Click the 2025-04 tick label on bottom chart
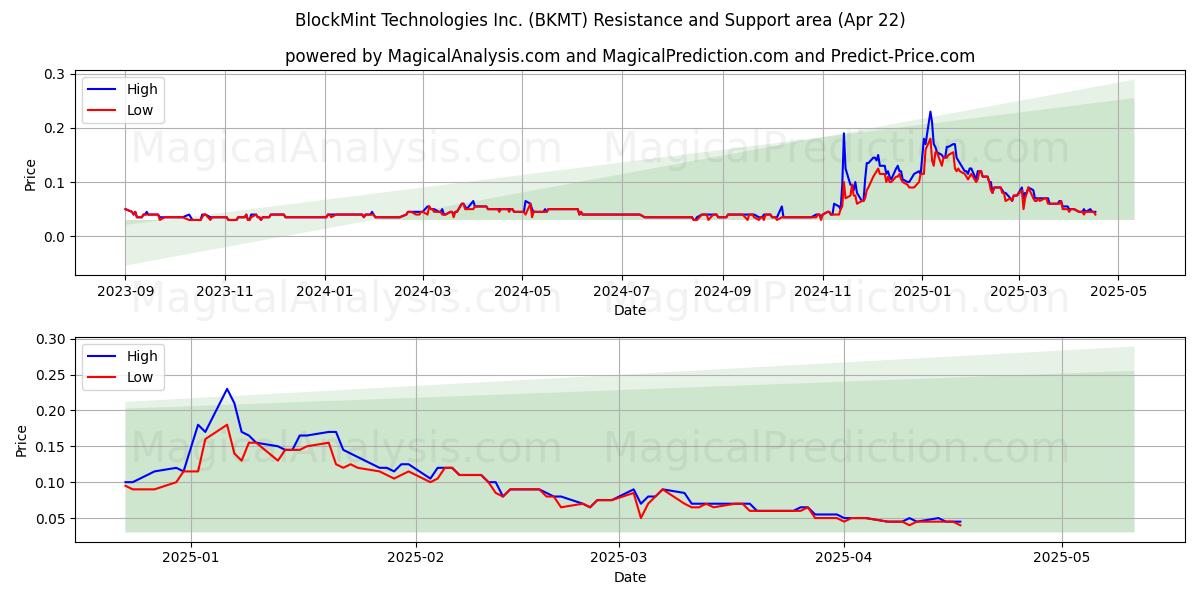Viewport: 1200px width, 600px height. click(x=844, y=558)
